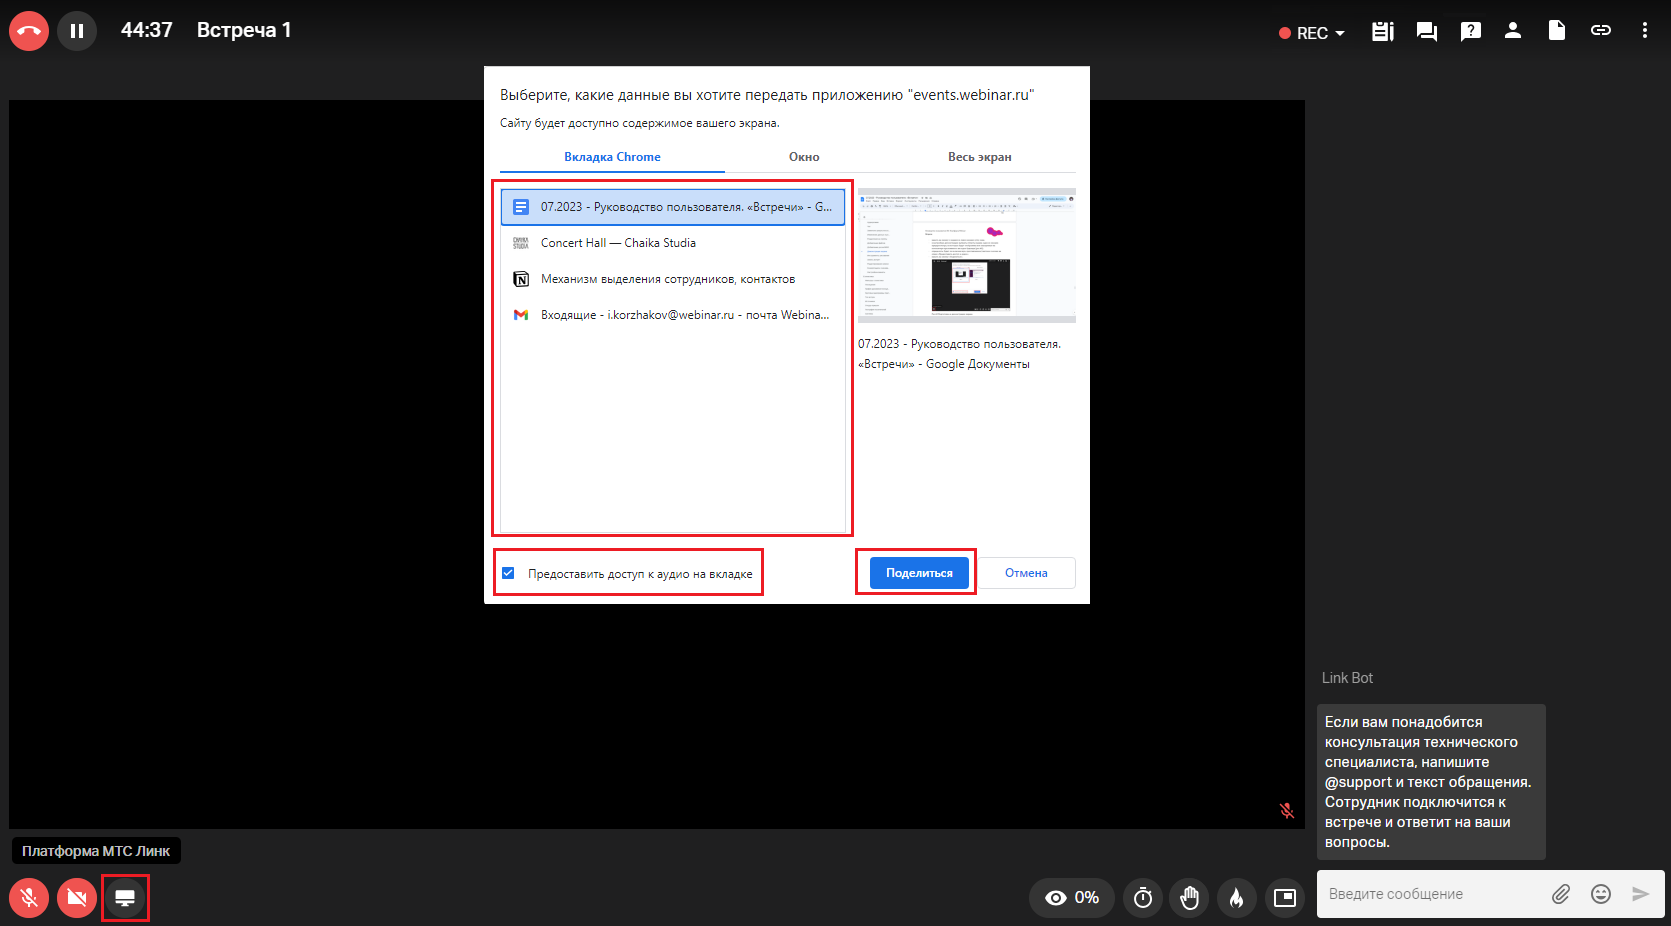Open the meeting notes icon in top bar
Viewport: 1671px width, 926px height.
pyautogui.click(x=1383, y=31)
